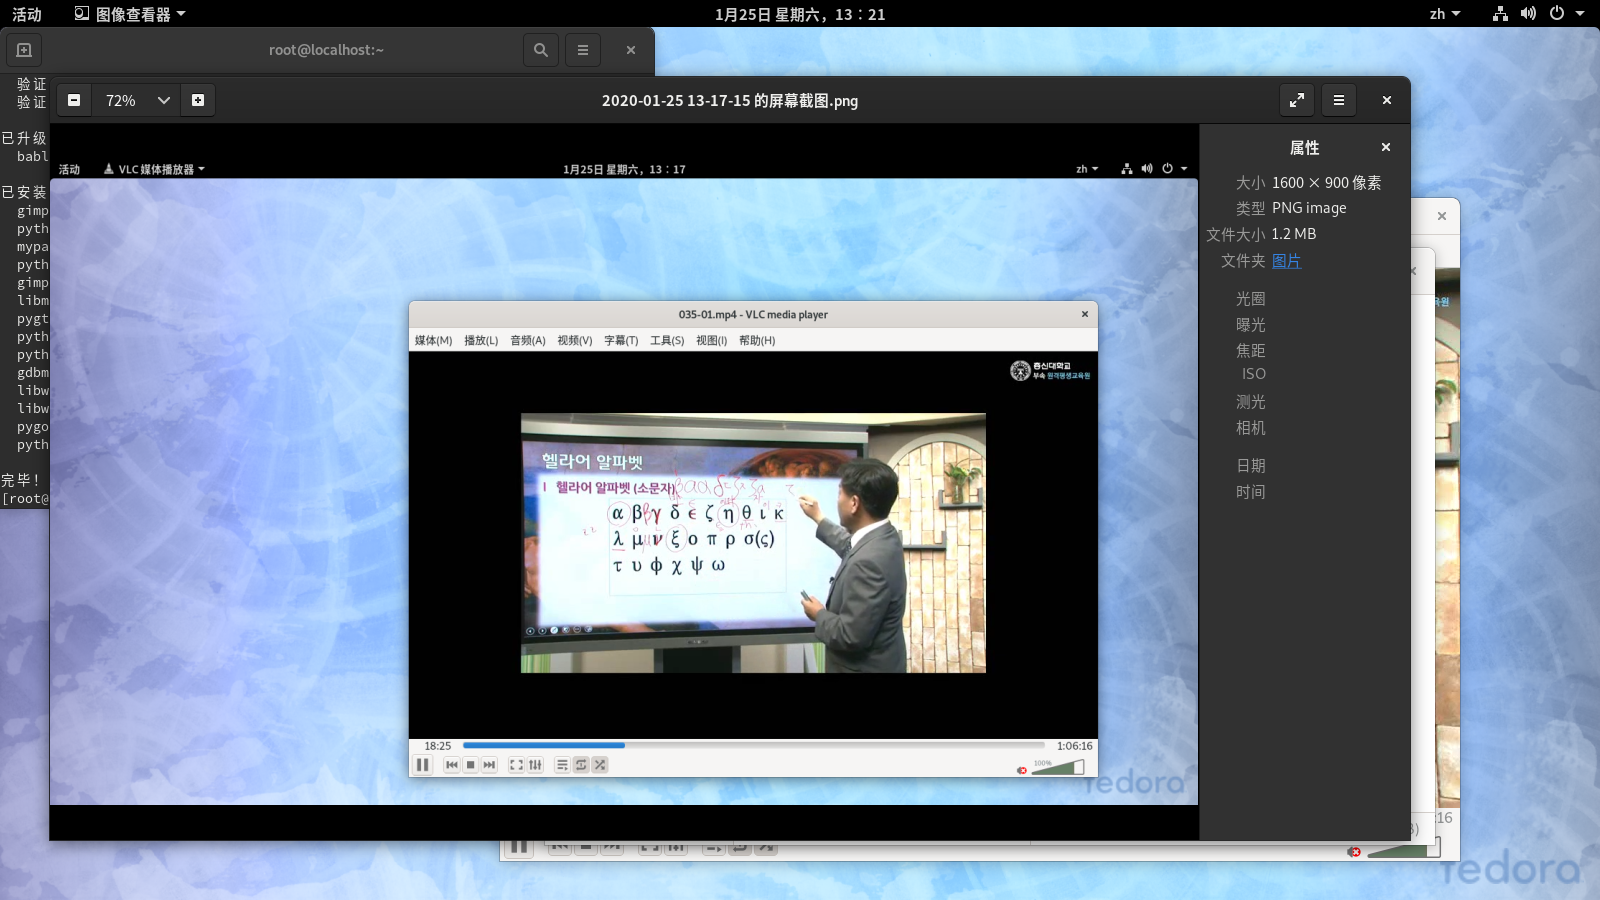Open the 图片 folder link

click(x=1286, y=261)
